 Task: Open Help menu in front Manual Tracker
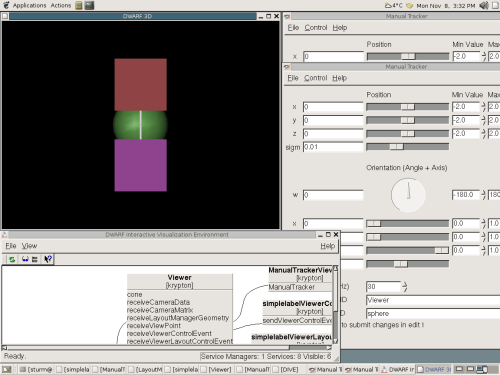coord(340,78)
